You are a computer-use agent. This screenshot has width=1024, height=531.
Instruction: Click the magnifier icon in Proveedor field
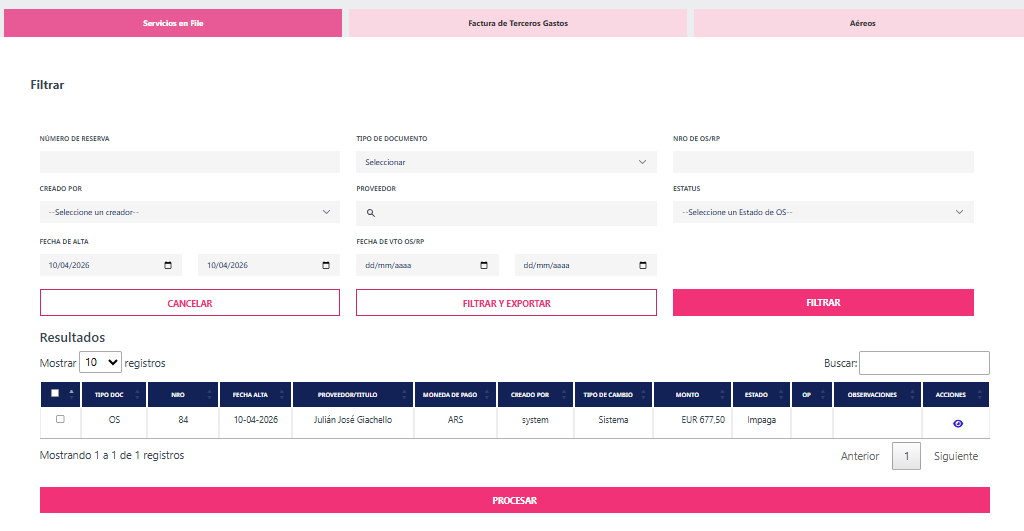[370, 213]
